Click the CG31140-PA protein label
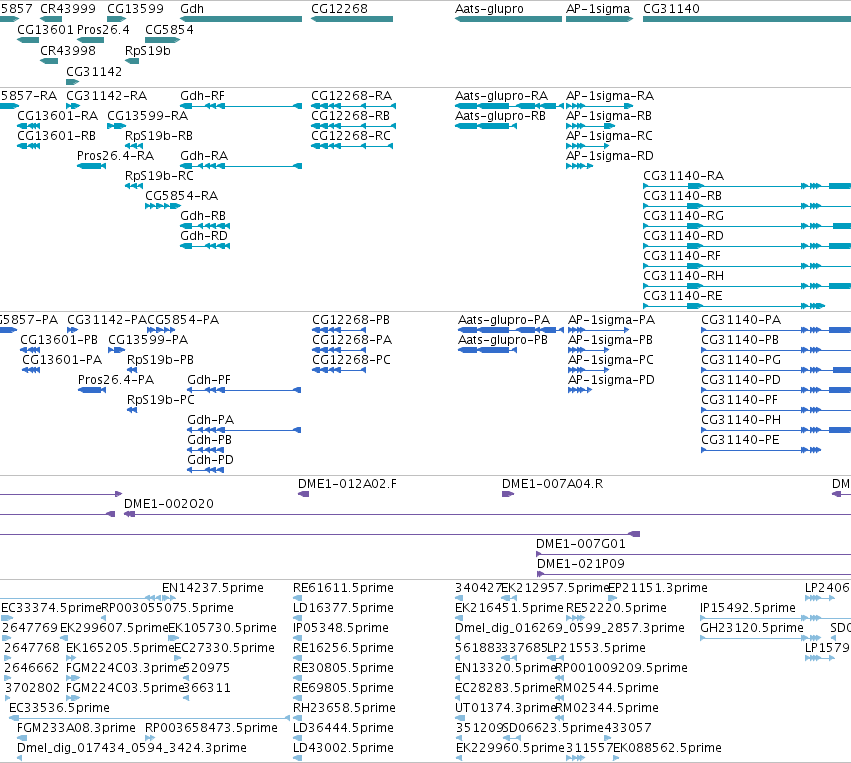This screenshot has height=763, width=851. click(741, 320)
